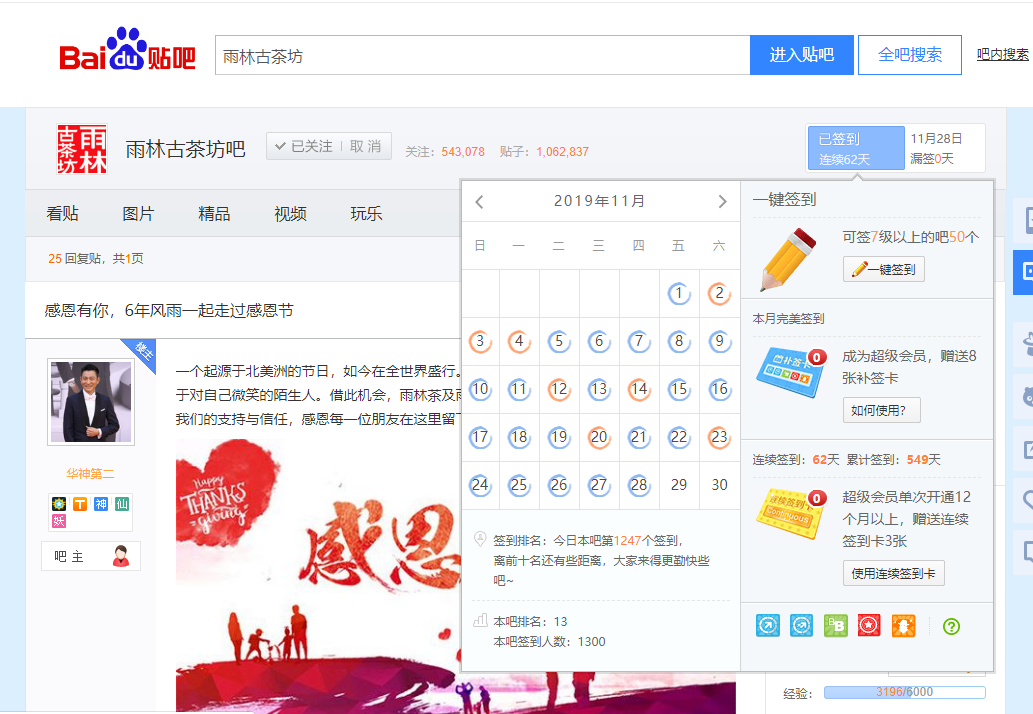Toggle the 已关注 follow status

click(x=304, y=146)
